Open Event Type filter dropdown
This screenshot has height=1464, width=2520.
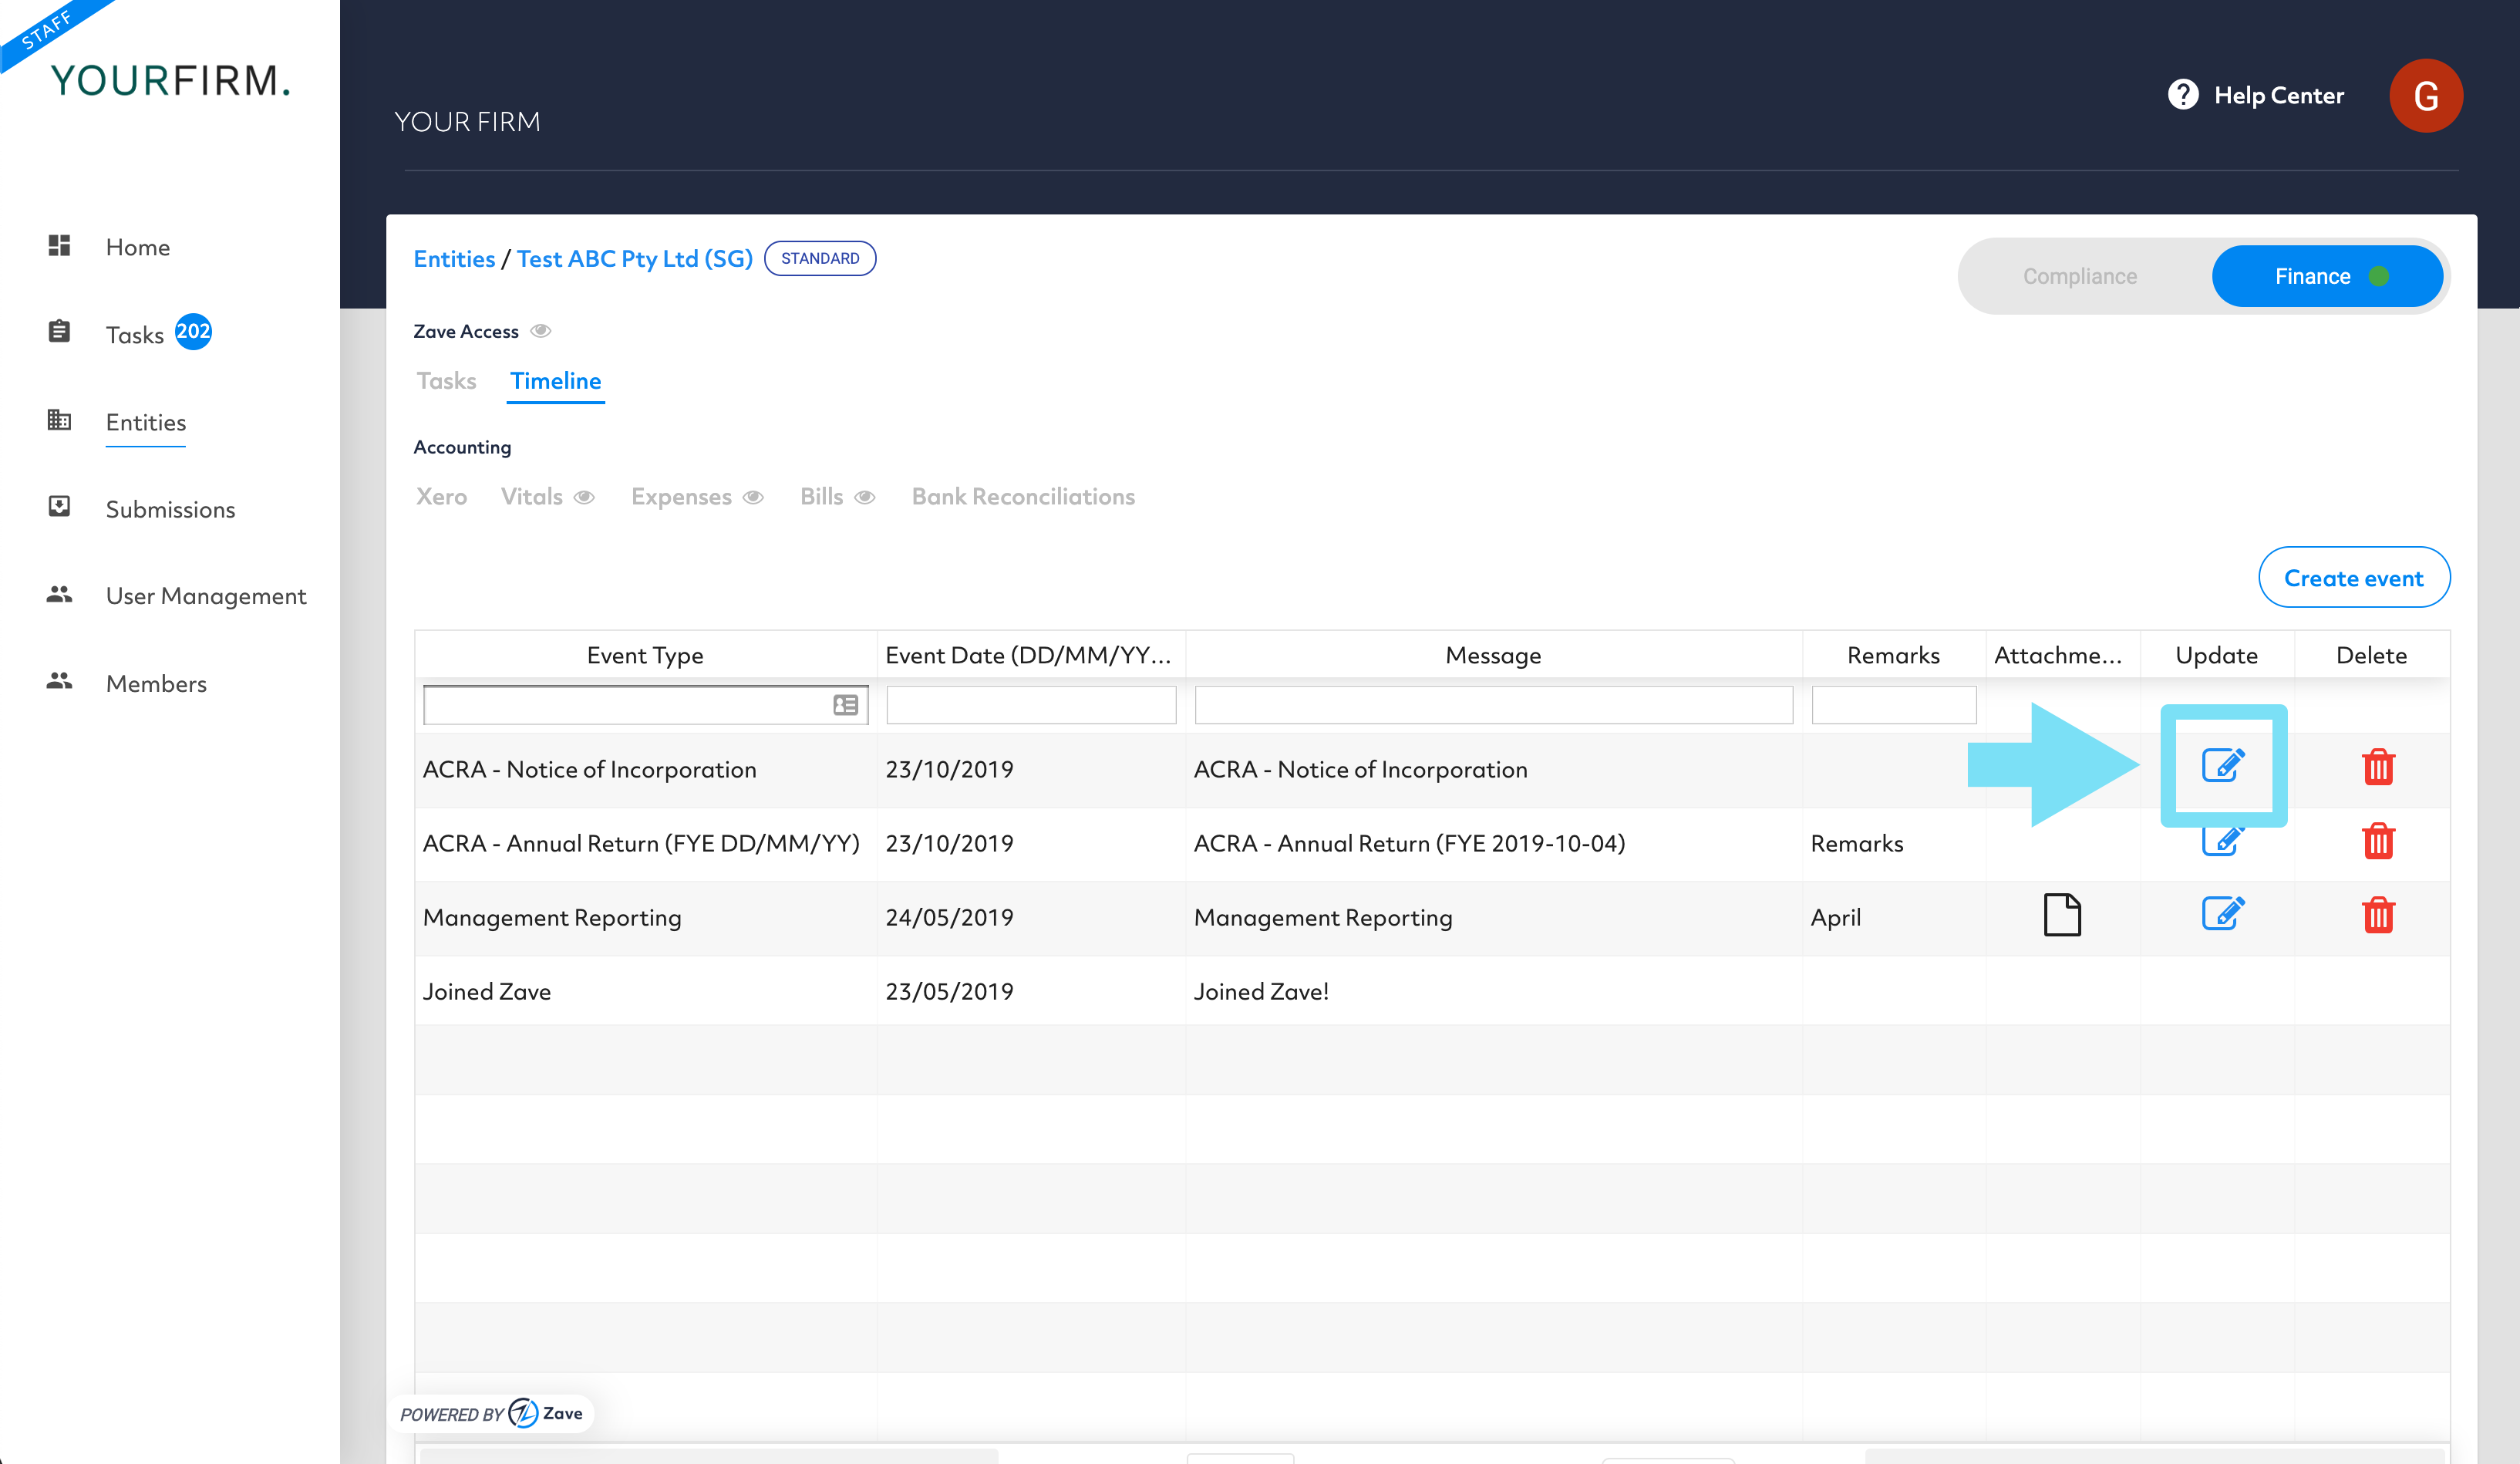point(845,705)
